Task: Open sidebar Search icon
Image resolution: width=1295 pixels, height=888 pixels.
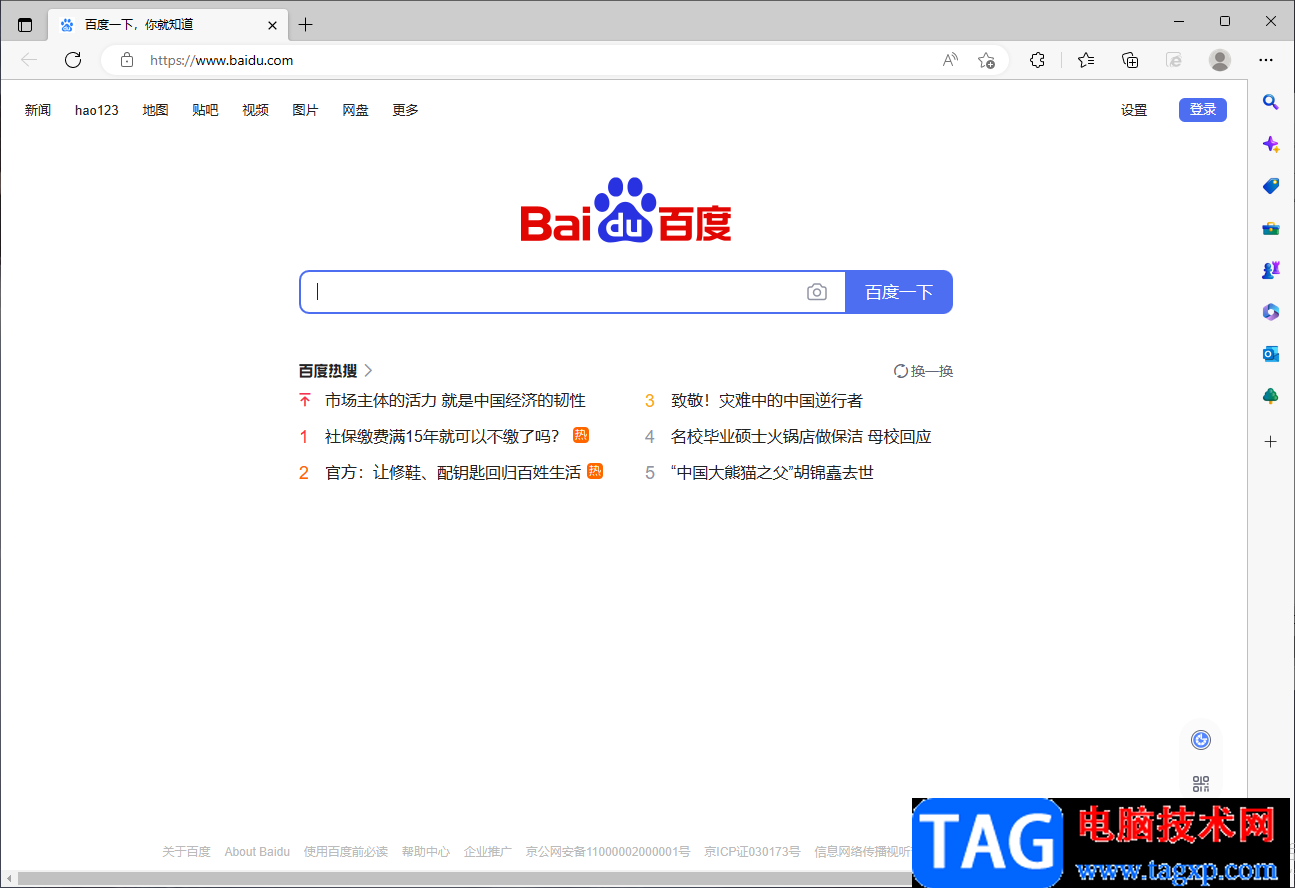Action: [x=1271, y=101]
